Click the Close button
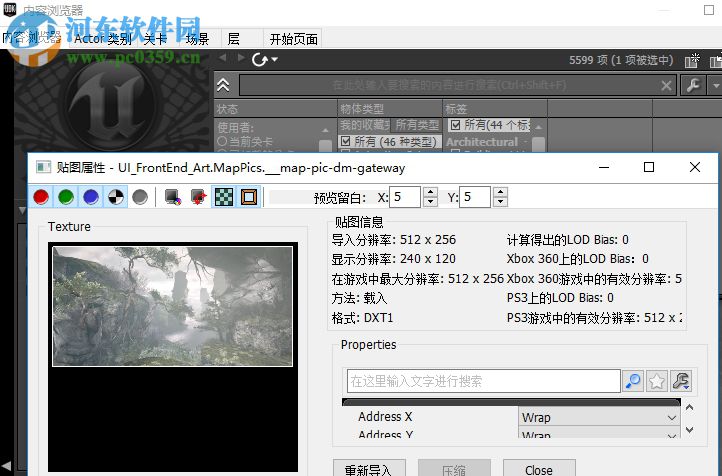The height and width of the screenshot is (476, 722). (x=539, y=469)
